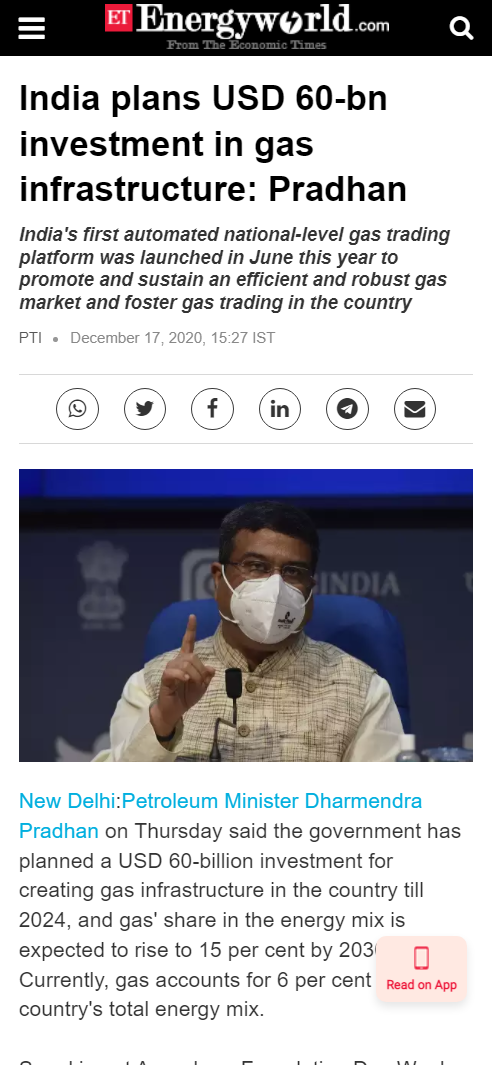Open the minister photo thumbnail
492x1065 pixels.
tap(246, 615)
